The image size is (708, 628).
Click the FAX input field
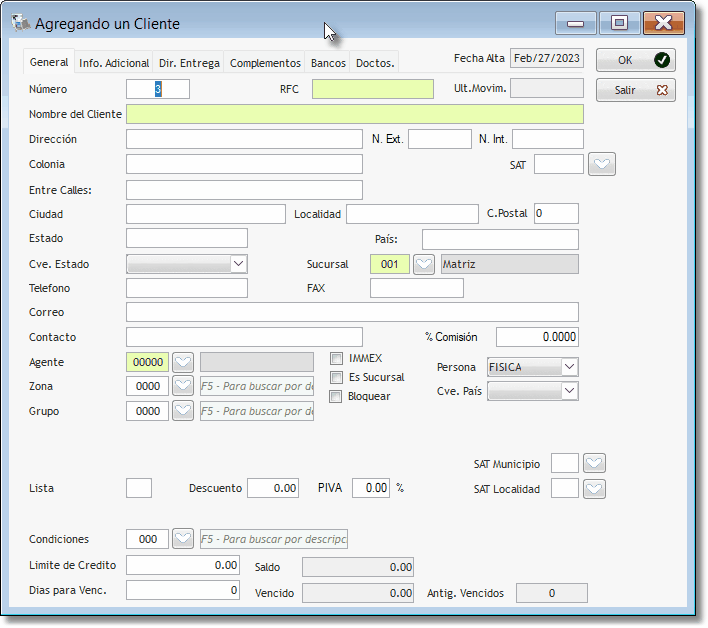[417, 288]
